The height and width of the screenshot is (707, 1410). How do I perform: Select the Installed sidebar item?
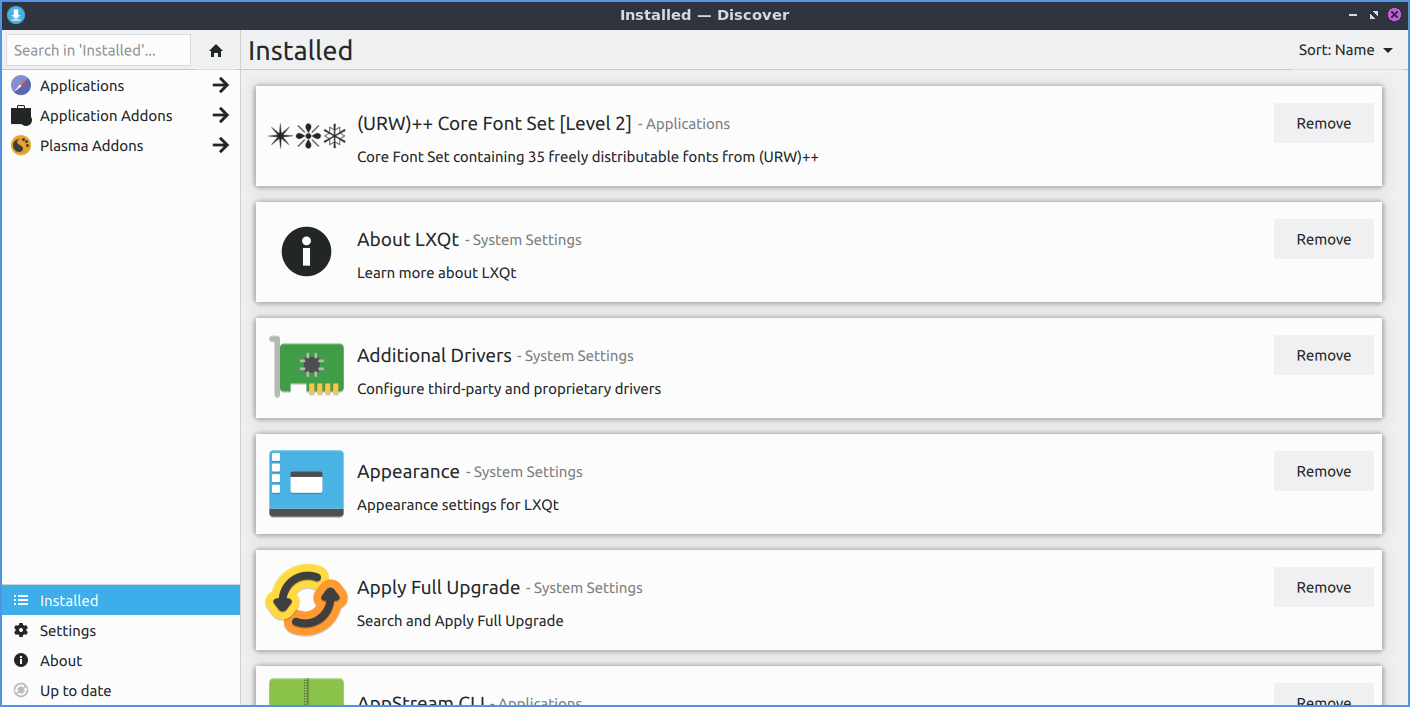69,601
